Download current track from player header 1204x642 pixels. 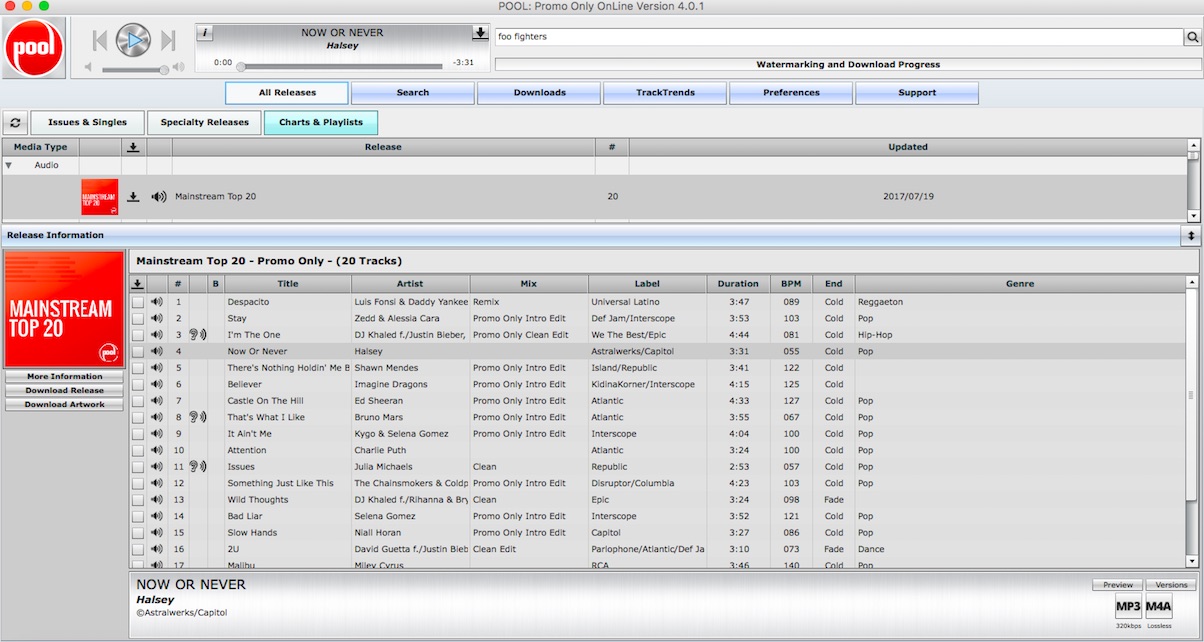click(480, 33)
